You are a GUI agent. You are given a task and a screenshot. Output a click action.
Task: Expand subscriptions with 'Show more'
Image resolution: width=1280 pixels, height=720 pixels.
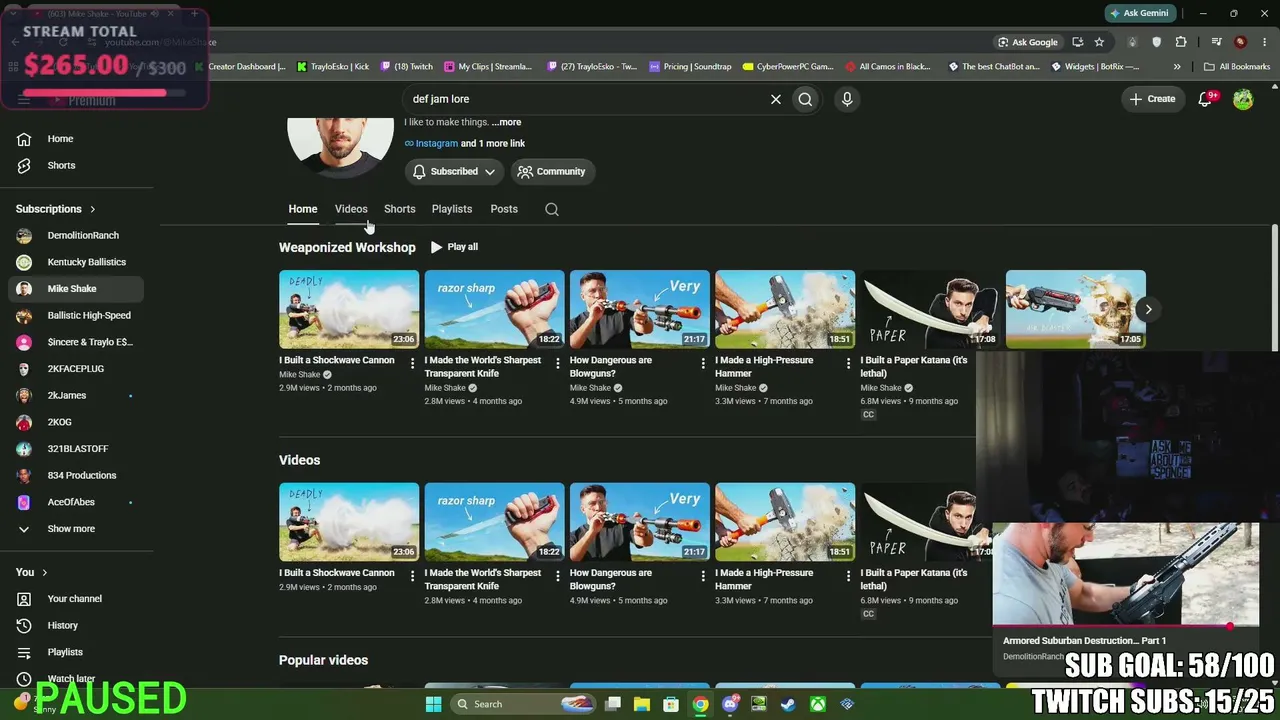(72, 529)
